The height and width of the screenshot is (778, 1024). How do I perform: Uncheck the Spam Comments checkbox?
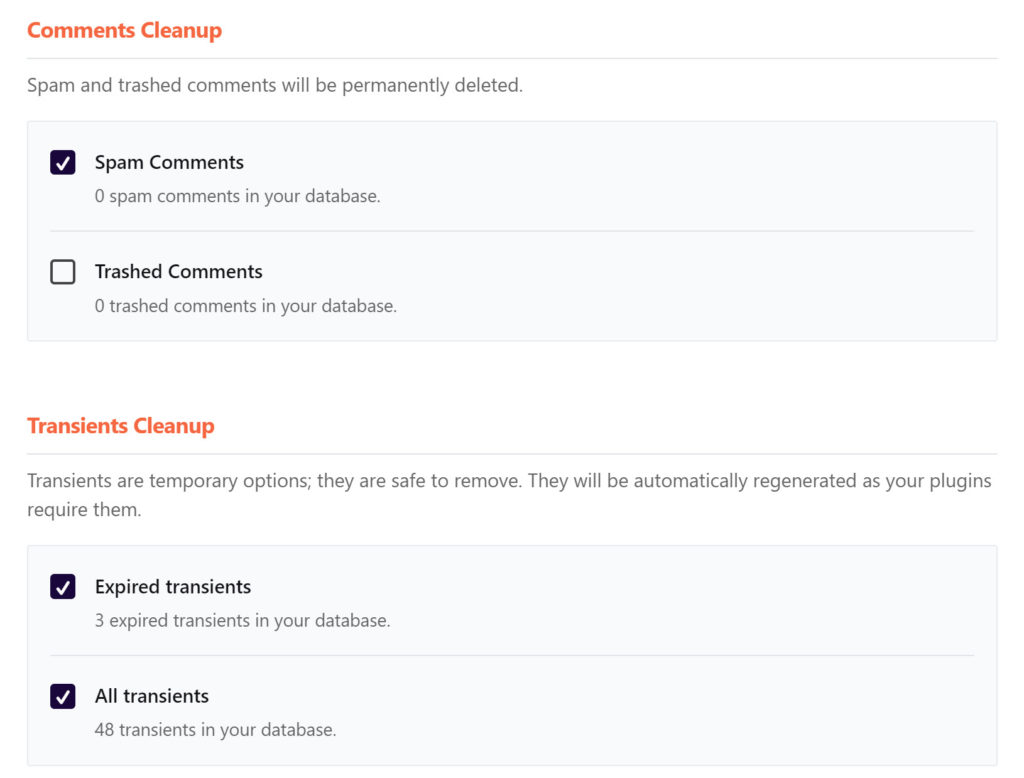pyautogui.click(x=63, y=162)
